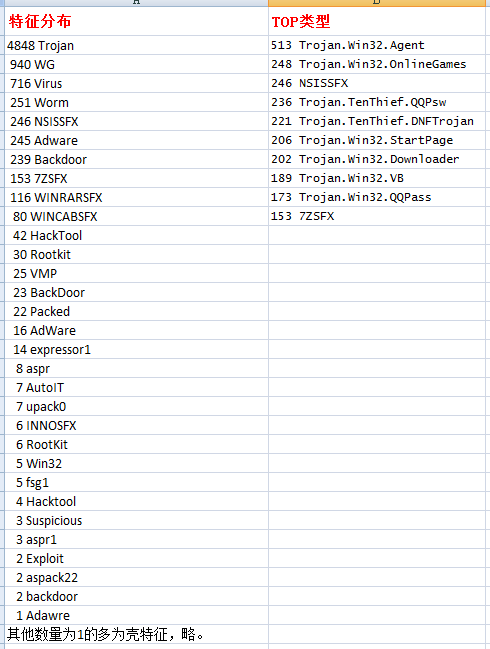Select the 42 HackTool cell
The width and height of the screenshot is (490, 649).
click(x=136, y=236)
